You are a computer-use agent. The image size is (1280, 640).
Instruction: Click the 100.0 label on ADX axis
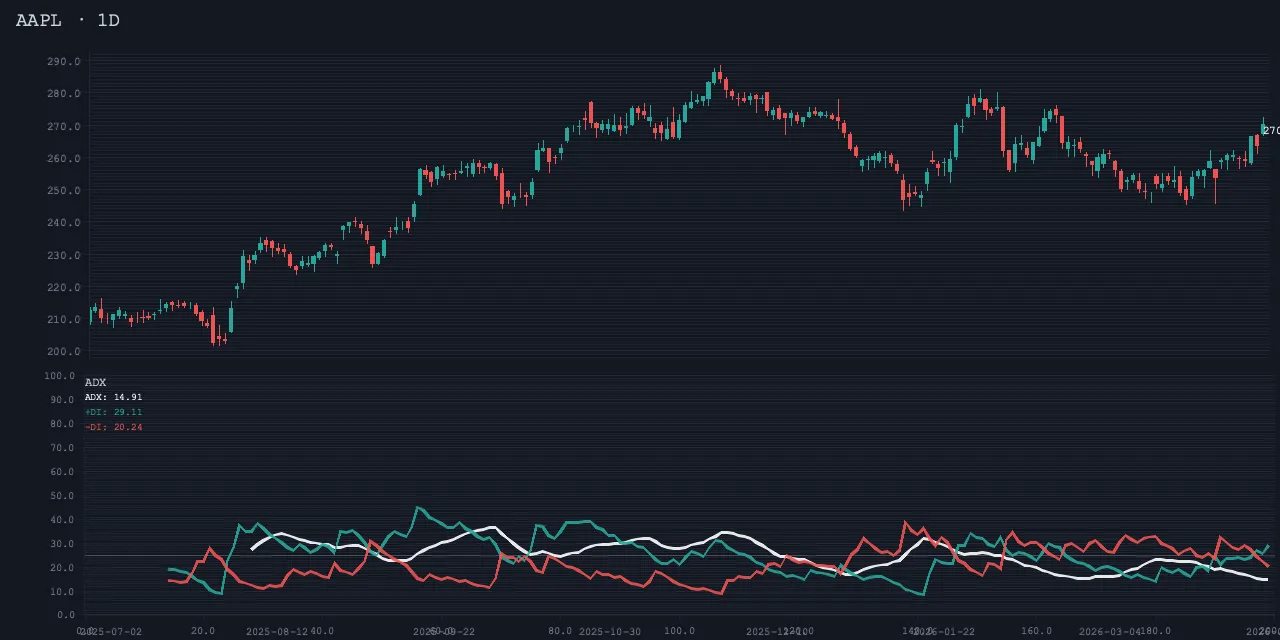[x=60, y=376]
